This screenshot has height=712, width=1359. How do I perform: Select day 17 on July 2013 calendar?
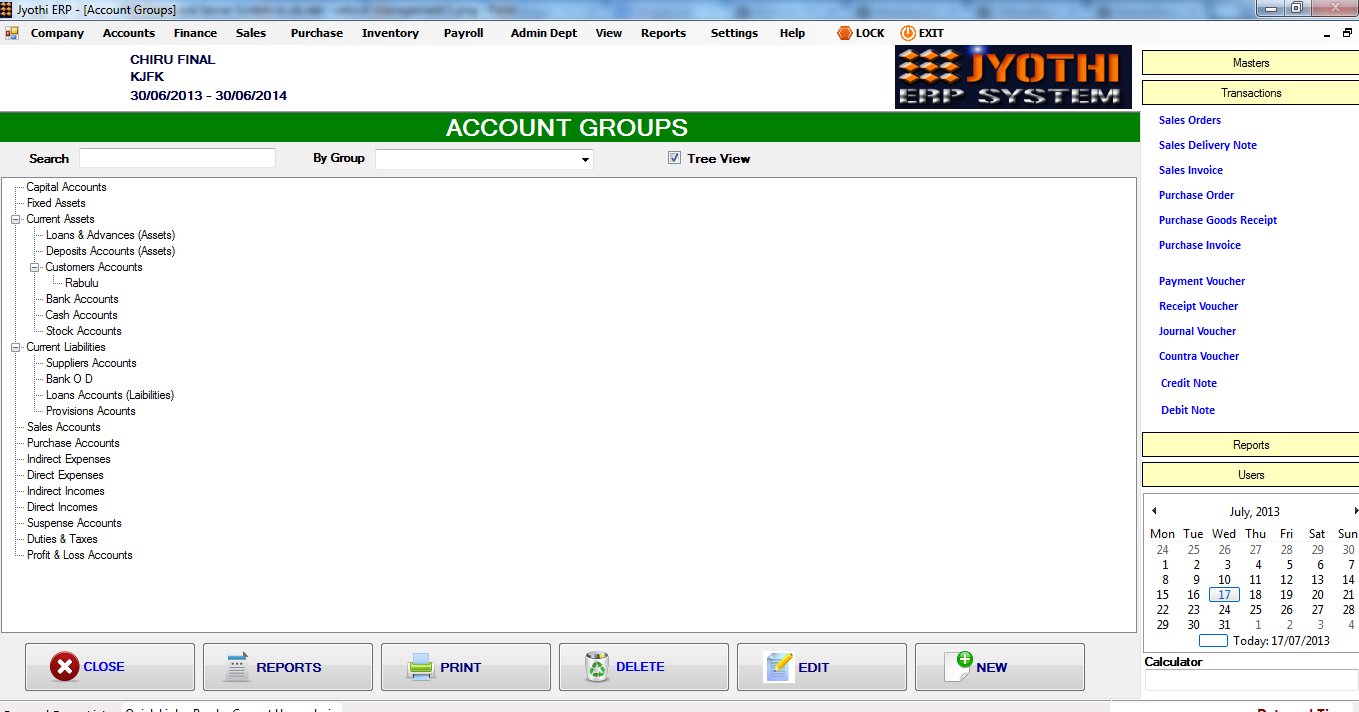pyautogui.click(x=1224, y=594)
